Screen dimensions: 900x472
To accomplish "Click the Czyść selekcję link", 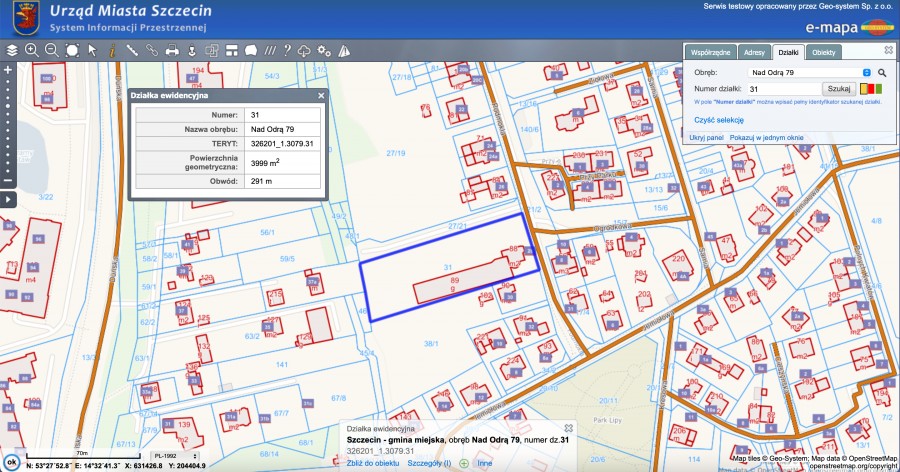I will coord(718,119).
